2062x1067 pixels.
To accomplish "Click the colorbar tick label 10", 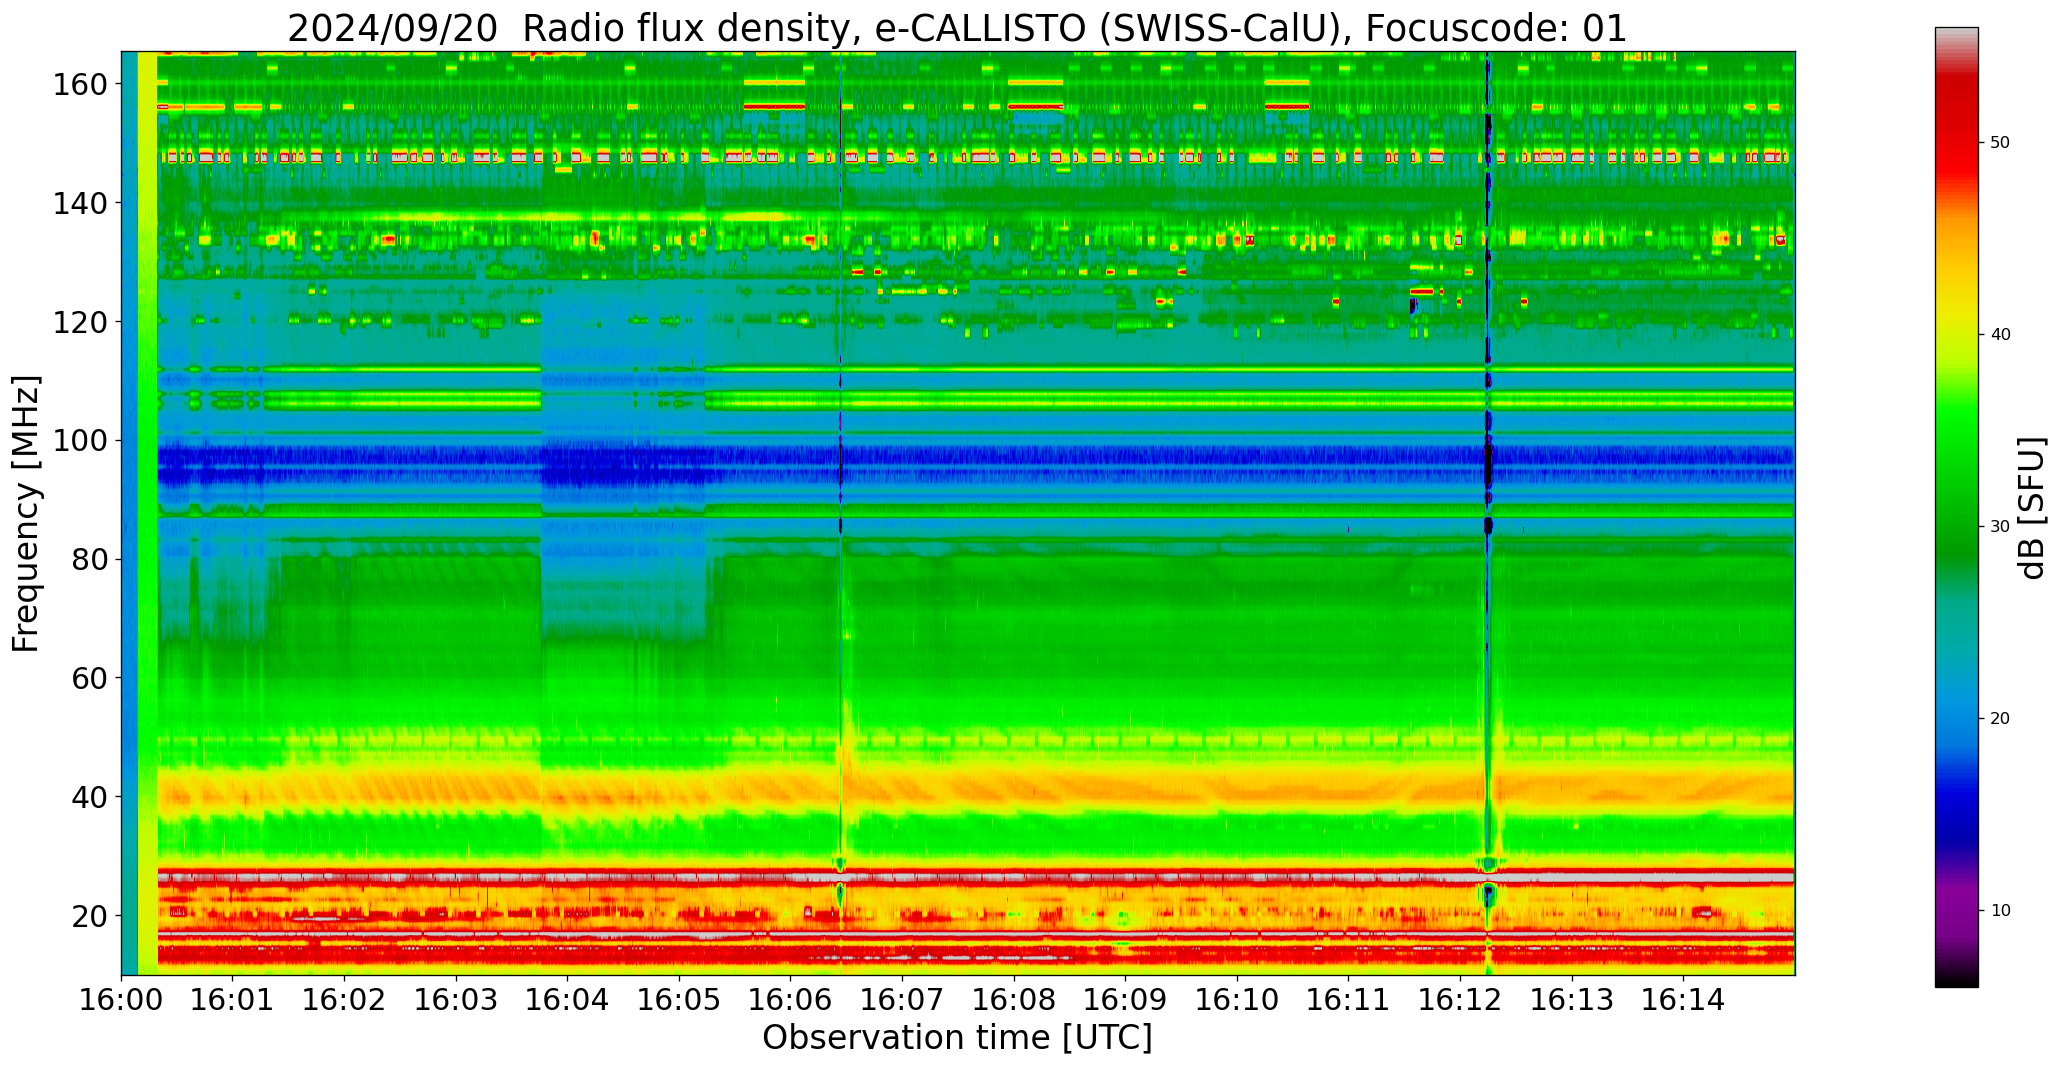I will pyautogui.click(x=2000, y=910).
